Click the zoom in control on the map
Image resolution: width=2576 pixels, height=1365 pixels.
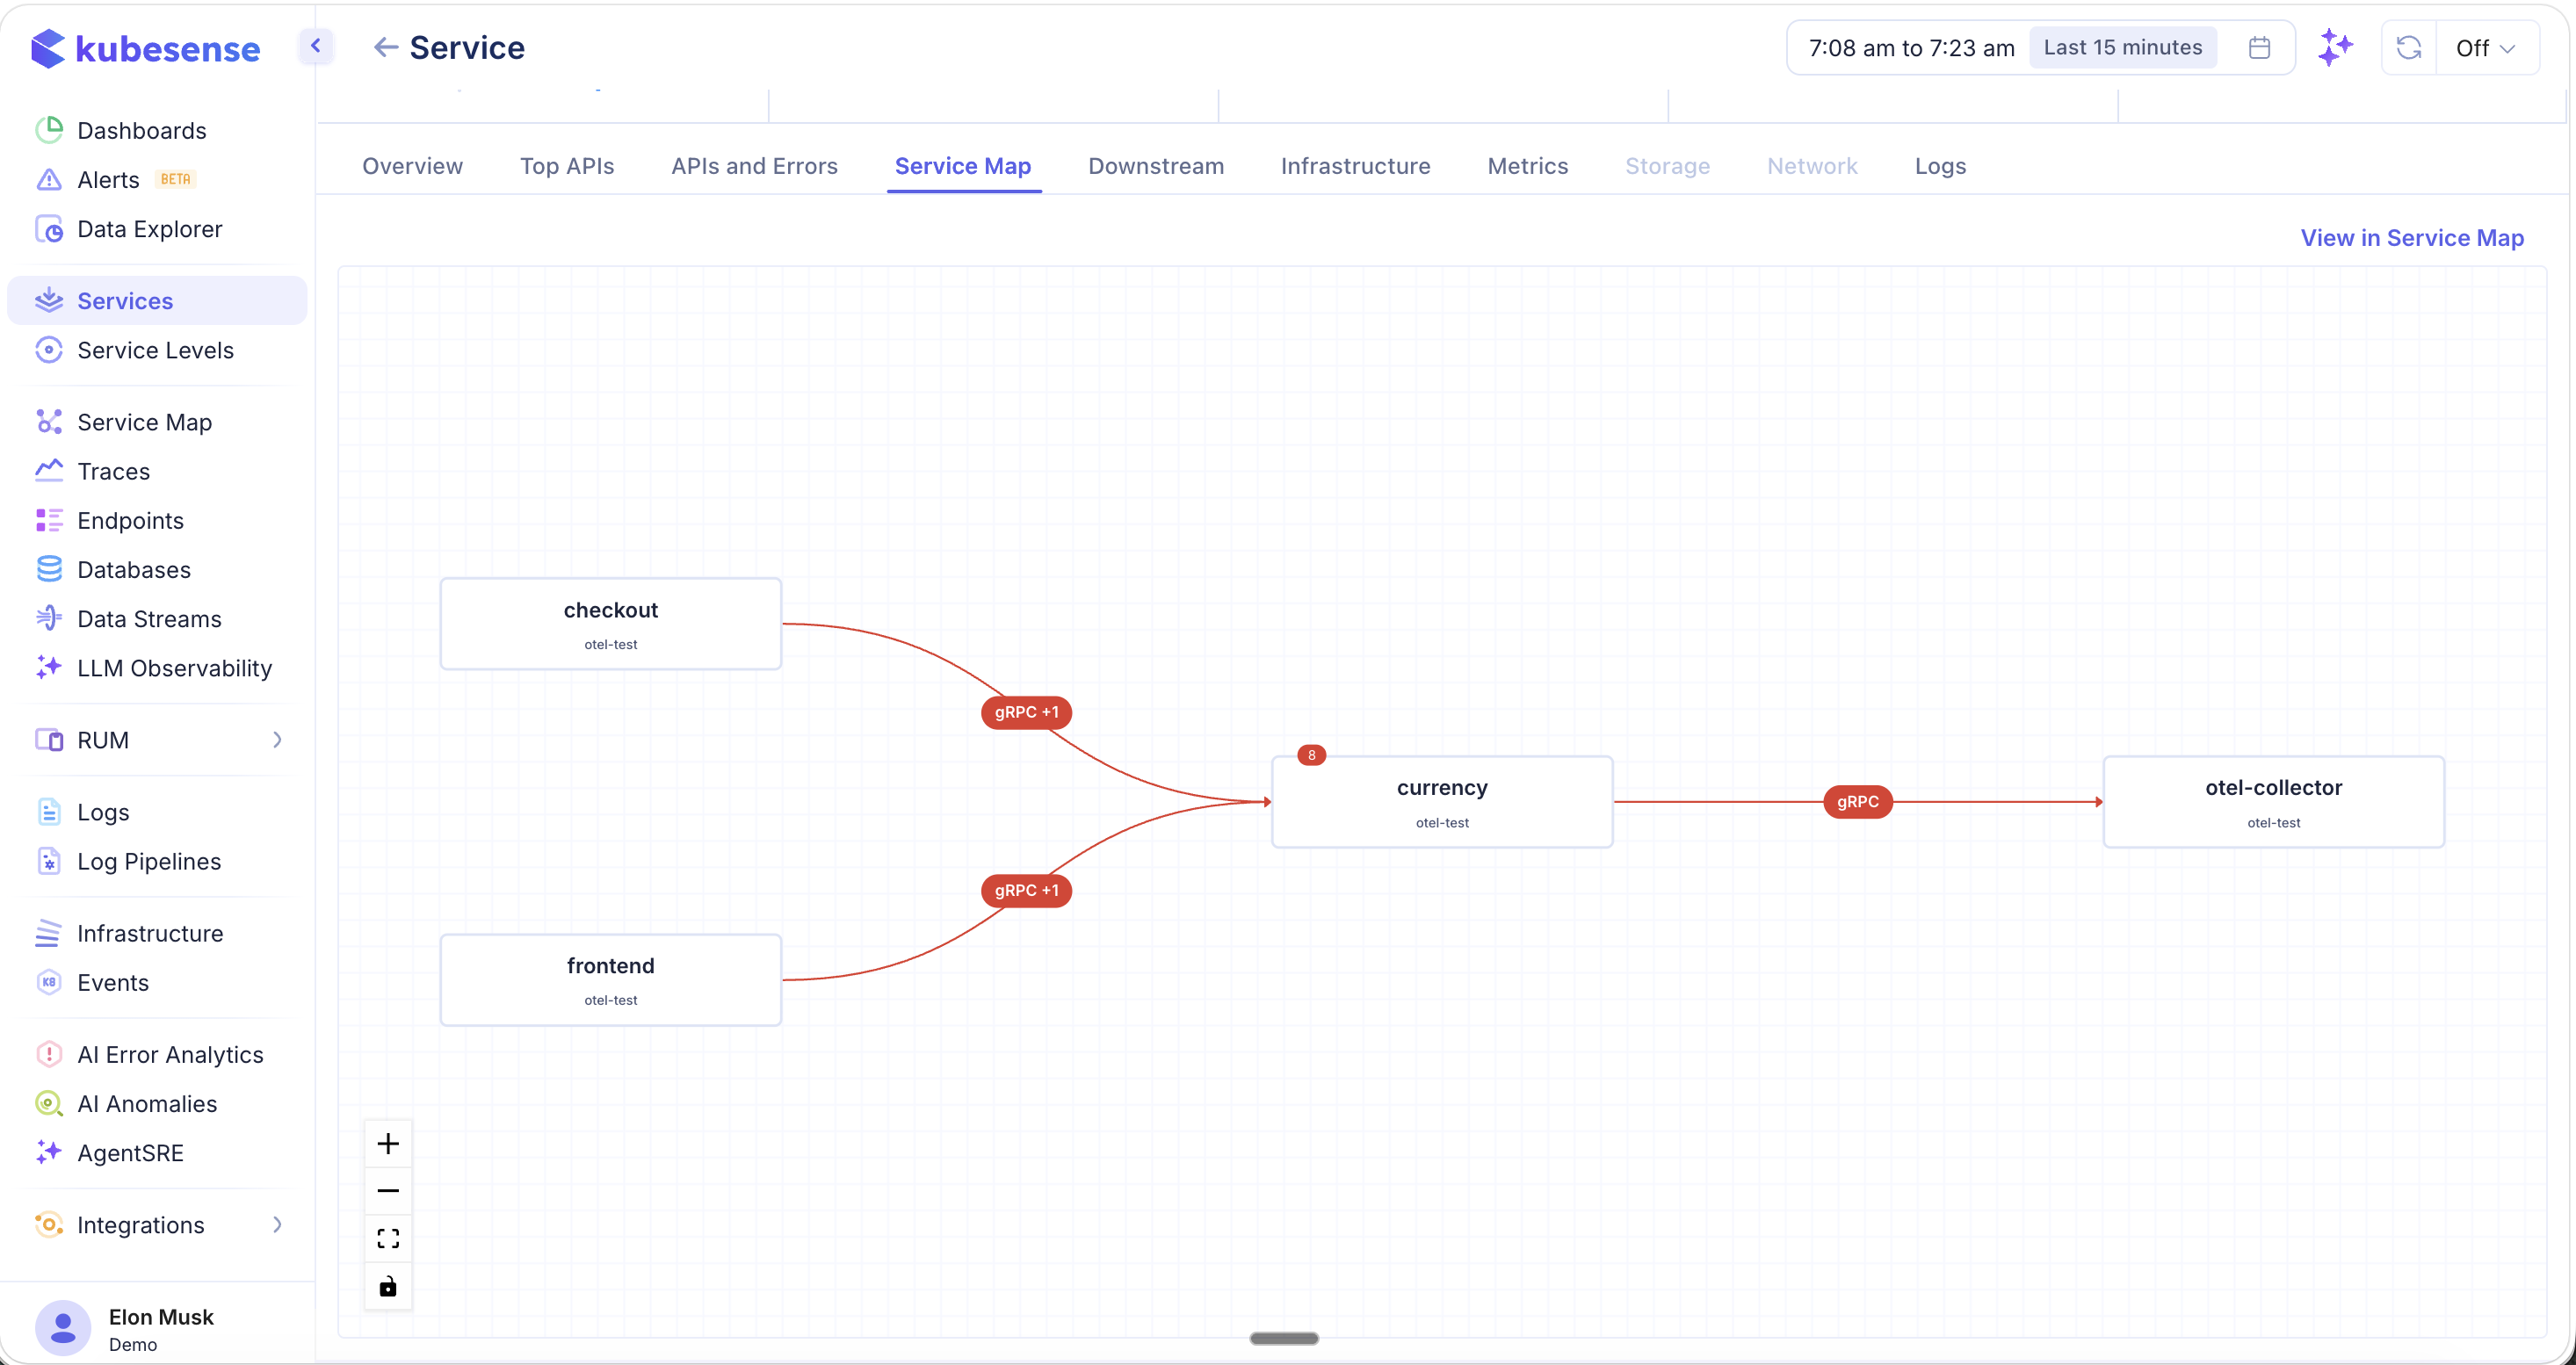coord(388,1142)
